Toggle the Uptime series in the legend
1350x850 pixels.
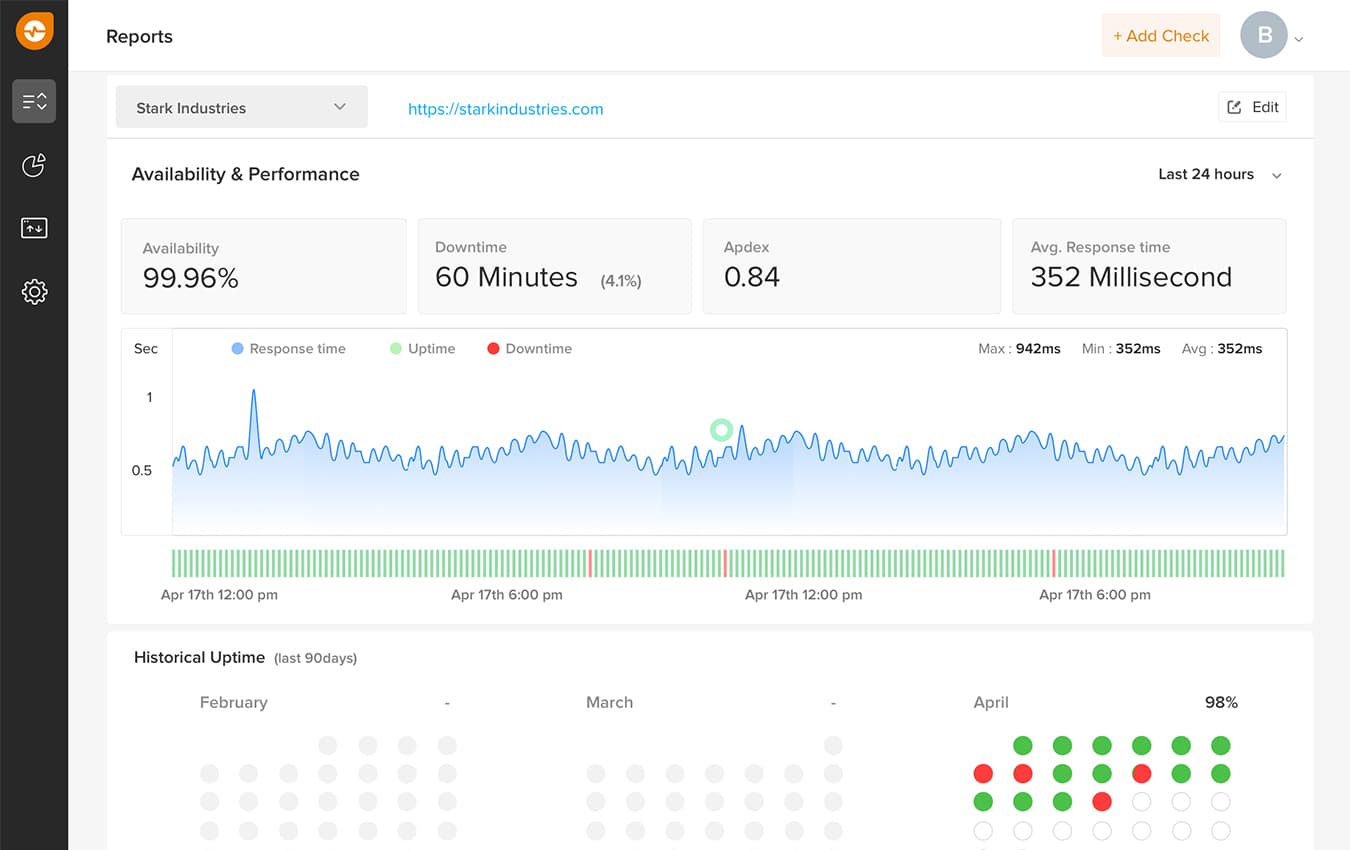(x=422, y=348)
